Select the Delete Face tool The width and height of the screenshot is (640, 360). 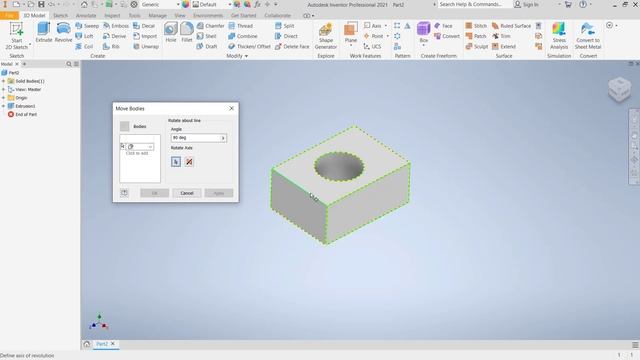pos(292,47)
